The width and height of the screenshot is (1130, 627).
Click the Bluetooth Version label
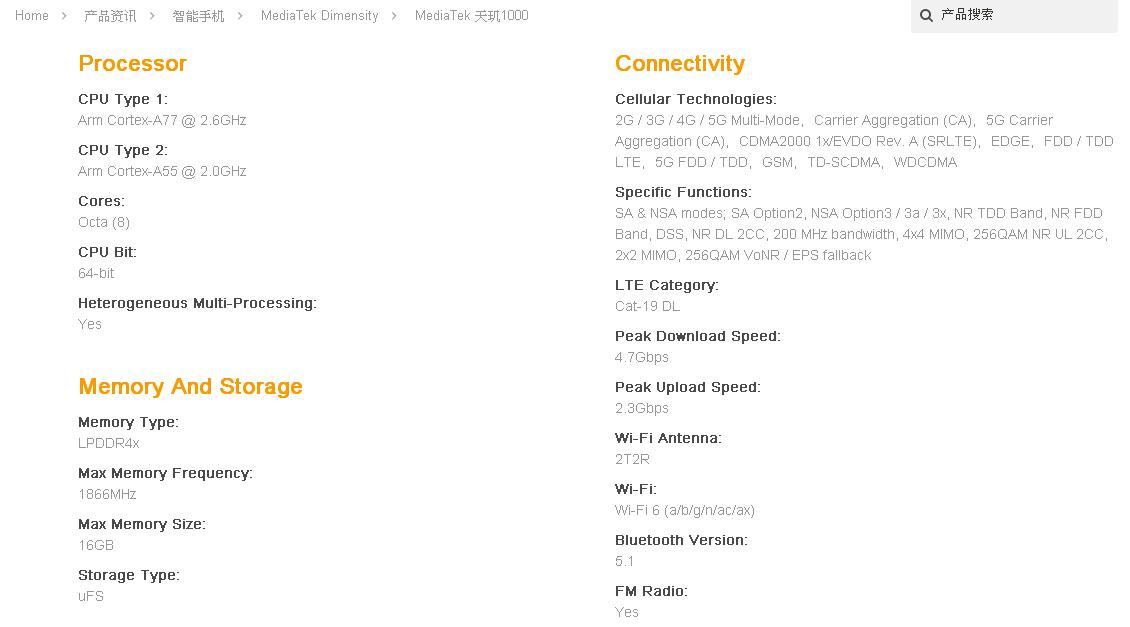pos(681,540)
